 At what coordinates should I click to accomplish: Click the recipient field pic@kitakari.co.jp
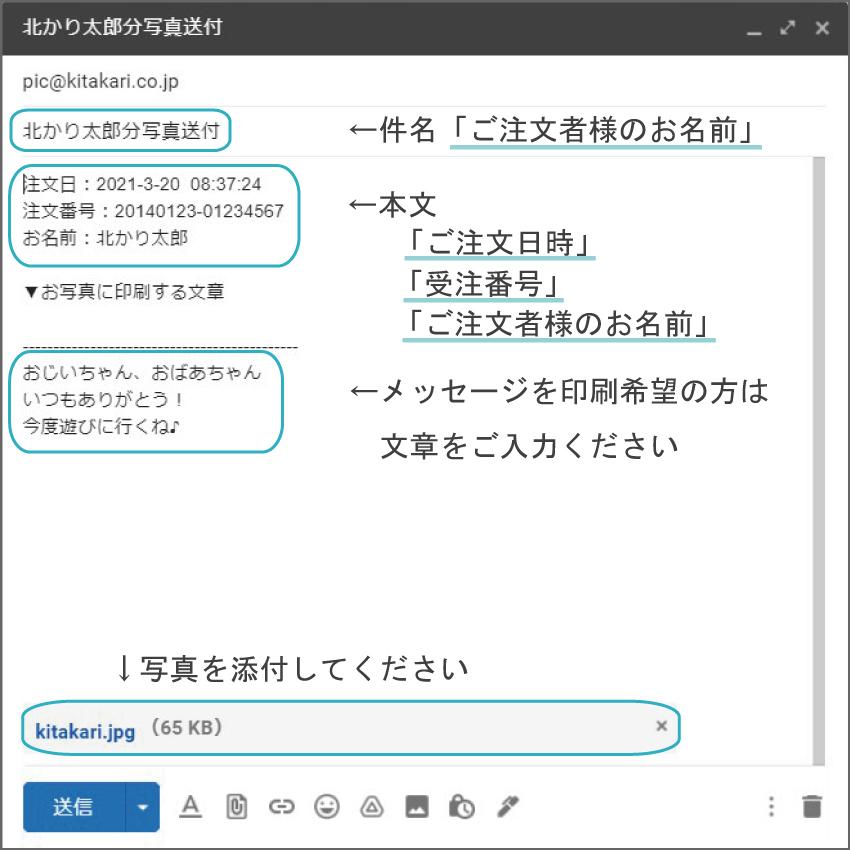pyautogui.click(x=101, y=81)
